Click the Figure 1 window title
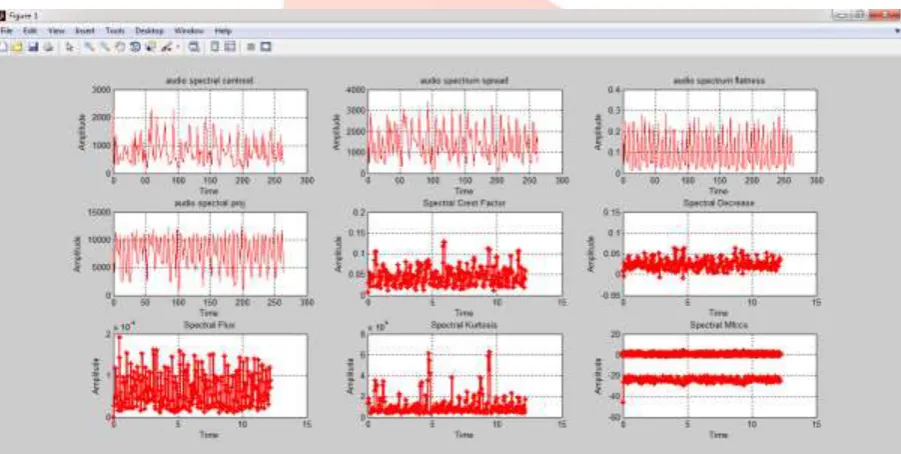The image size is (901, 454). click(25, 15)
